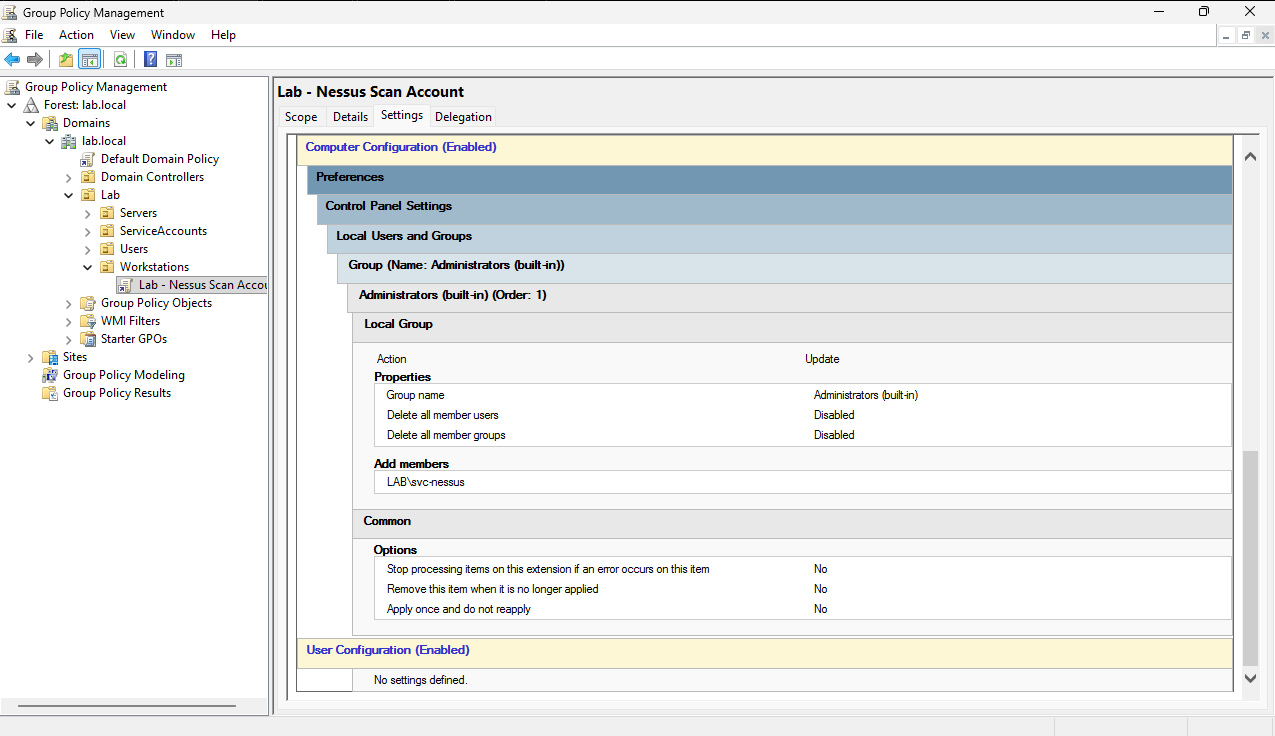The width and height of the screenshot is (1275, 736).
Task: Collapse the Local Group section header
Action: (x=792, y=326)
